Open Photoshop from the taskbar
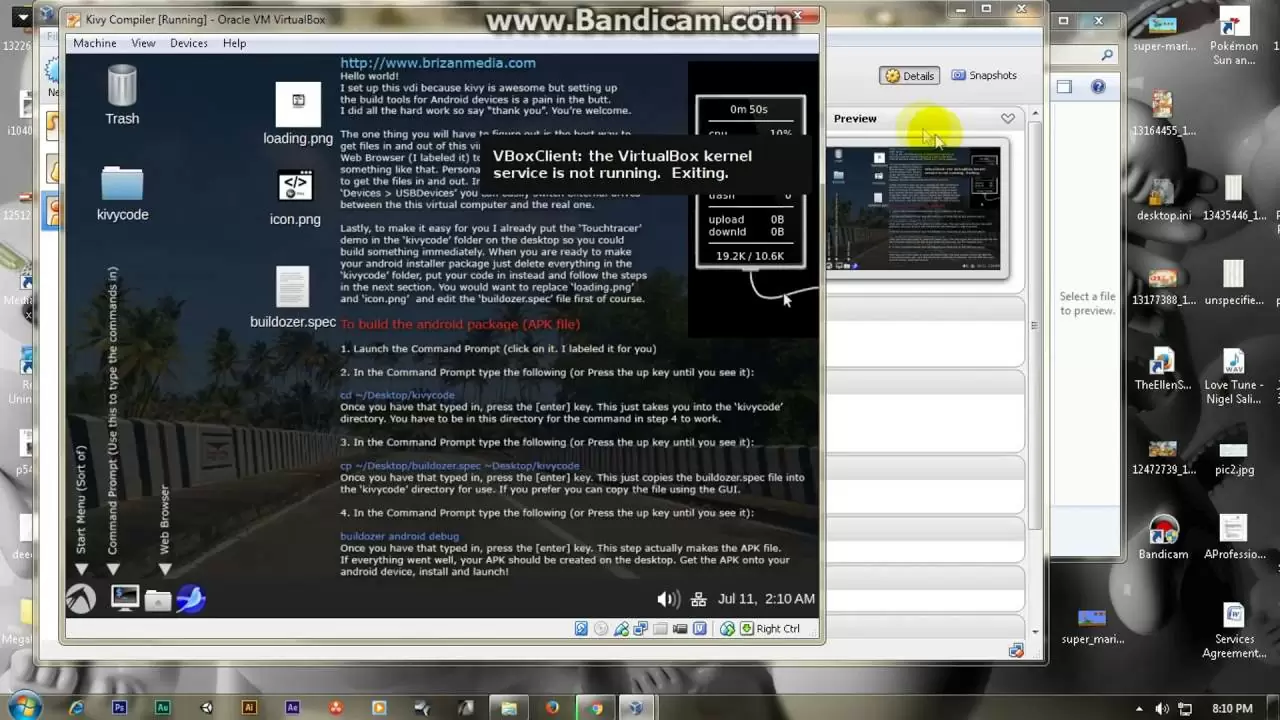 coord(120,708)
